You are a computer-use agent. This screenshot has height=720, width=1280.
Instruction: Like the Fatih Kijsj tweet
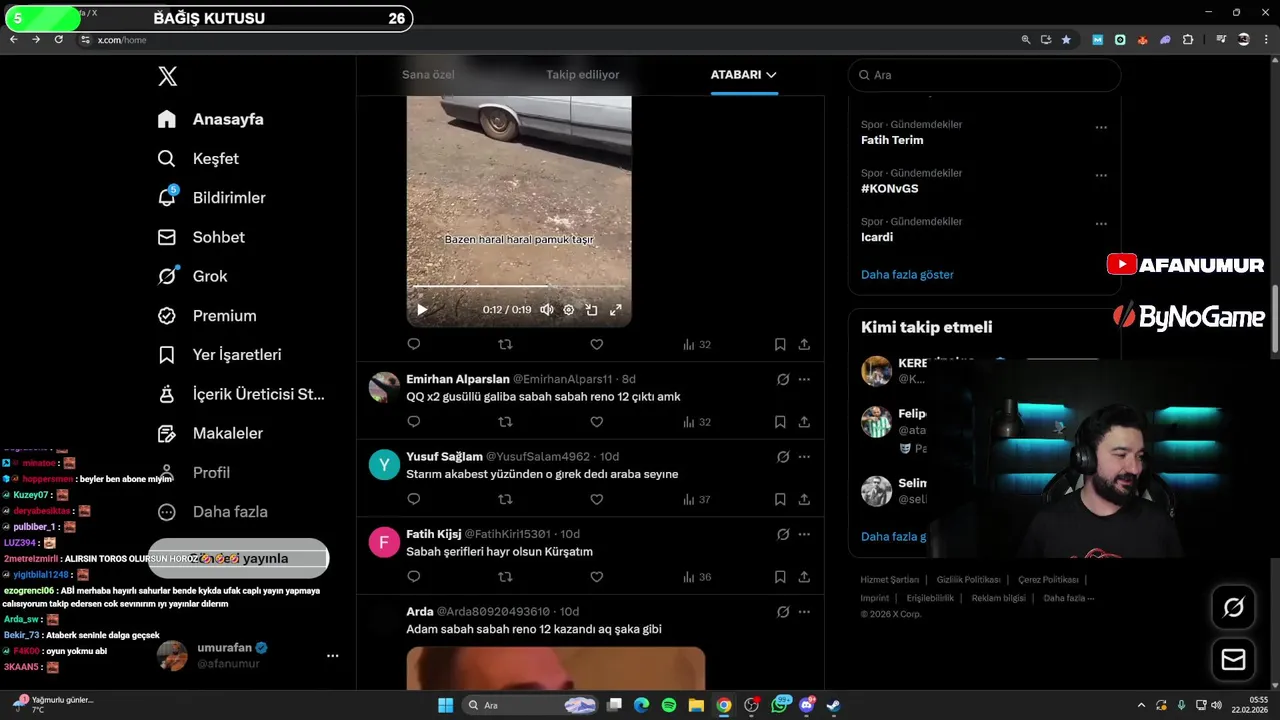point(597,577)
